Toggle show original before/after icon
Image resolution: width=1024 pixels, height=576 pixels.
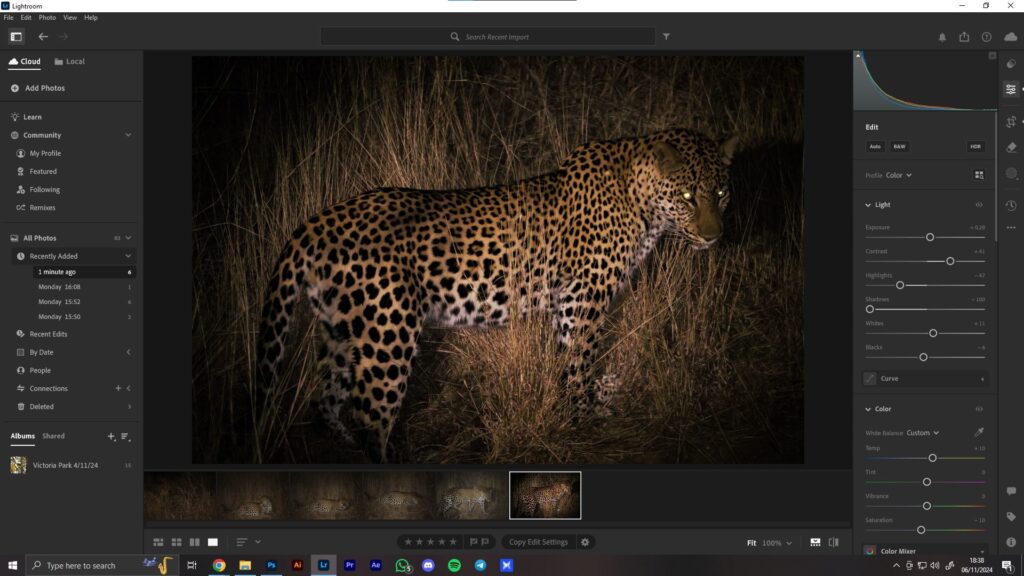(x=833, y=542)
